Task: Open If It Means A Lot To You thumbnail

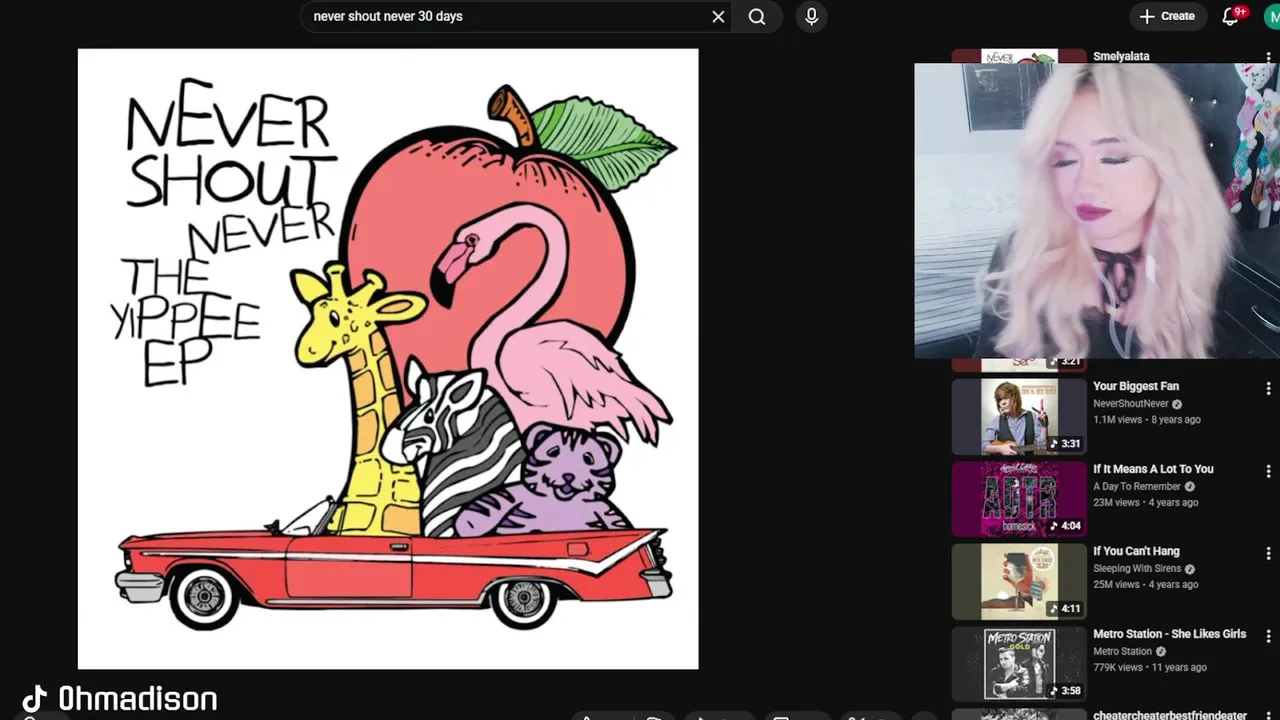Action: 1019,498
